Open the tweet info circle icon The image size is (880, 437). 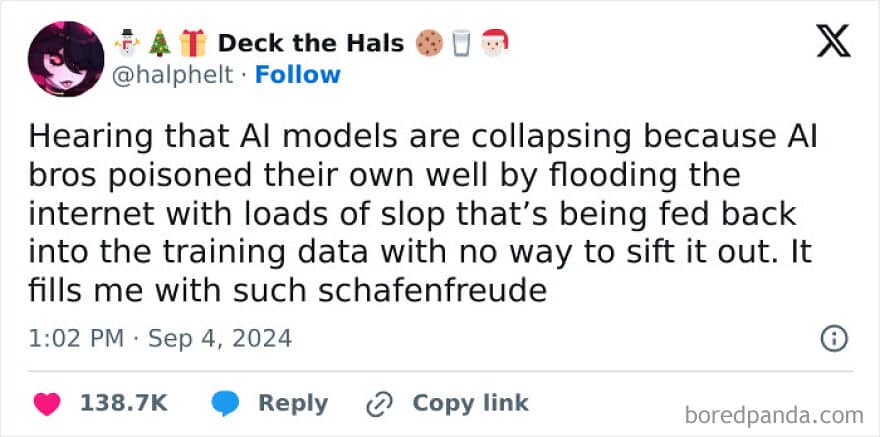point(833,338)
